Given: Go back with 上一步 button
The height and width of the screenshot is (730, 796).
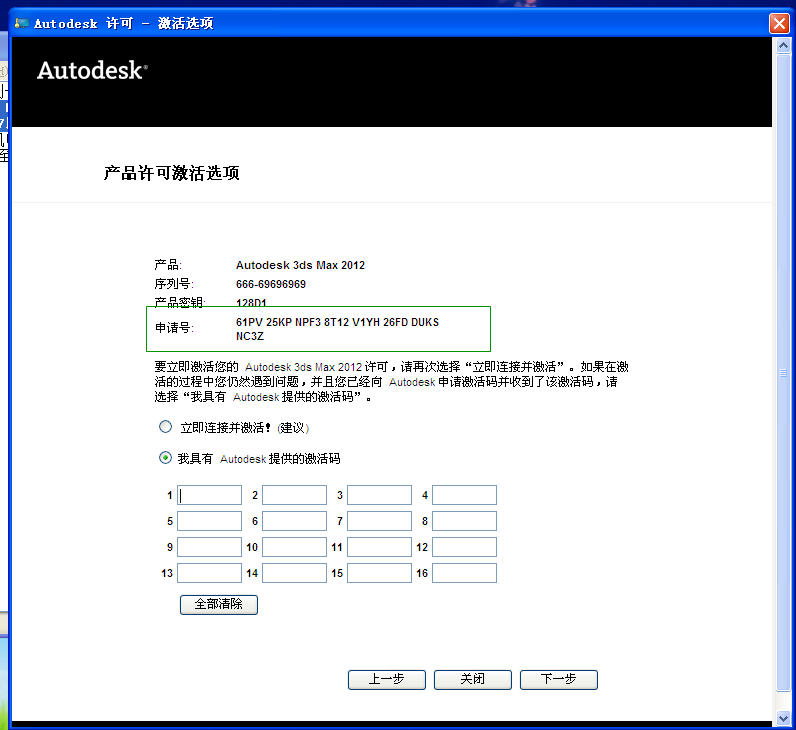Looking at the screenshot, I should tap(387, 680).
